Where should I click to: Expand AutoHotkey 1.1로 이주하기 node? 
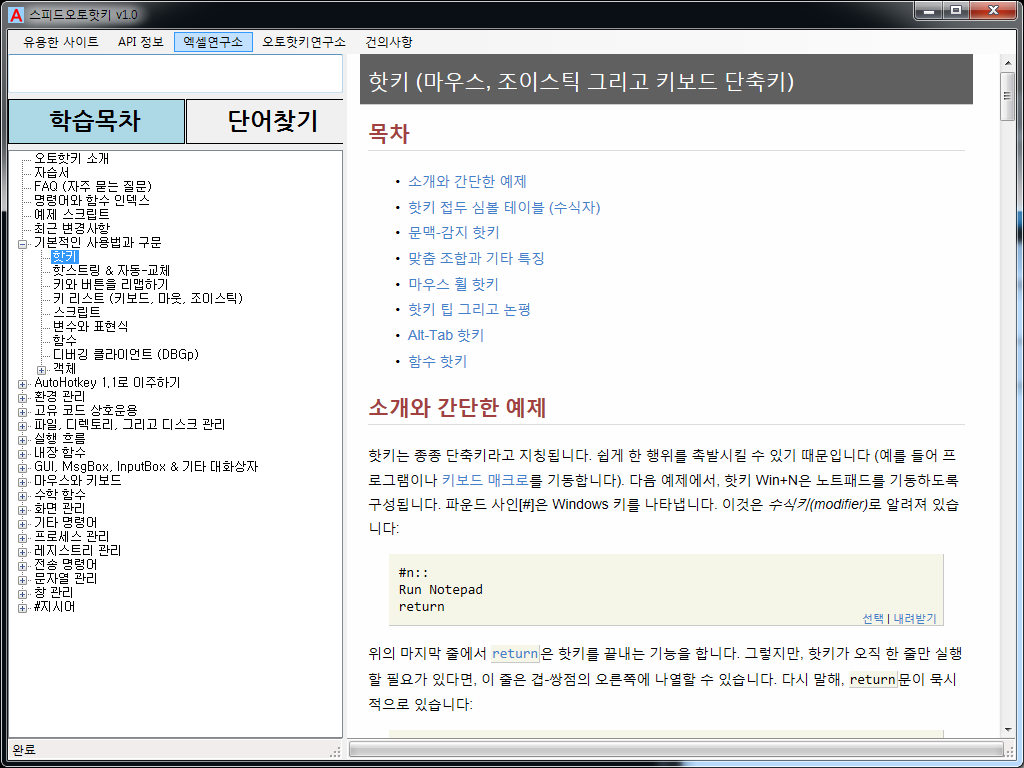coord(22,384)
